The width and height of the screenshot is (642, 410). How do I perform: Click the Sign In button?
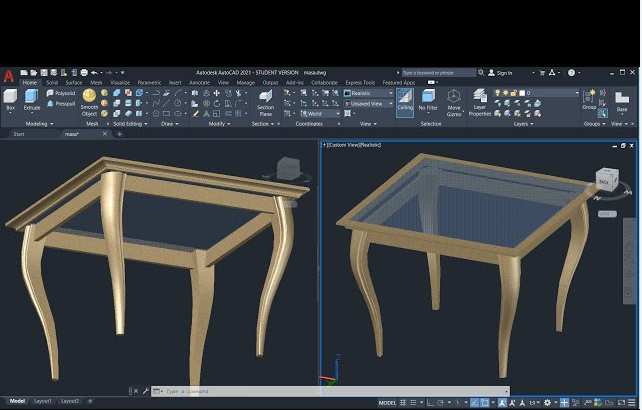pos(500,72)
